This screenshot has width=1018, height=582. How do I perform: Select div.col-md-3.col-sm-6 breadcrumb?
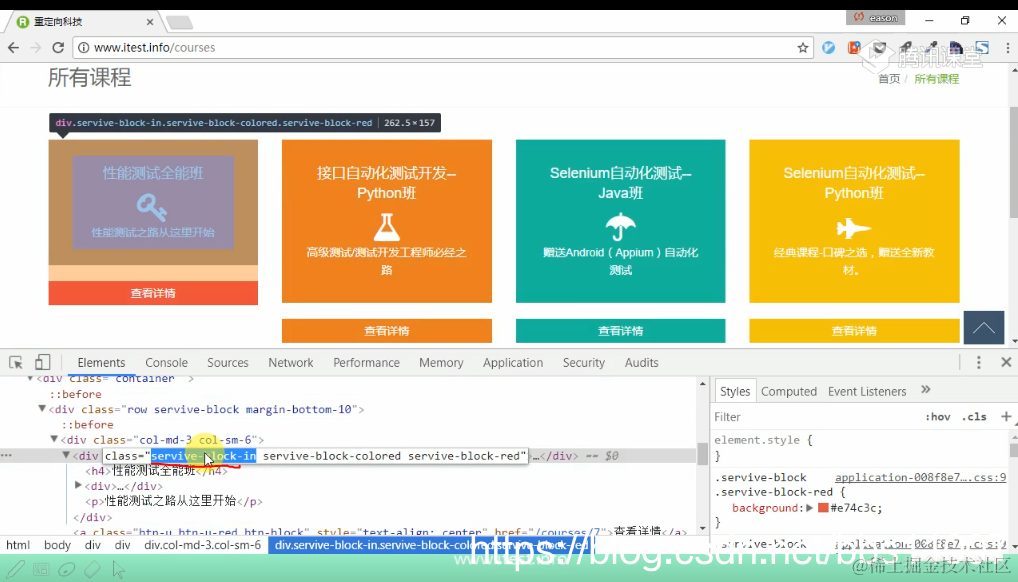203,545
